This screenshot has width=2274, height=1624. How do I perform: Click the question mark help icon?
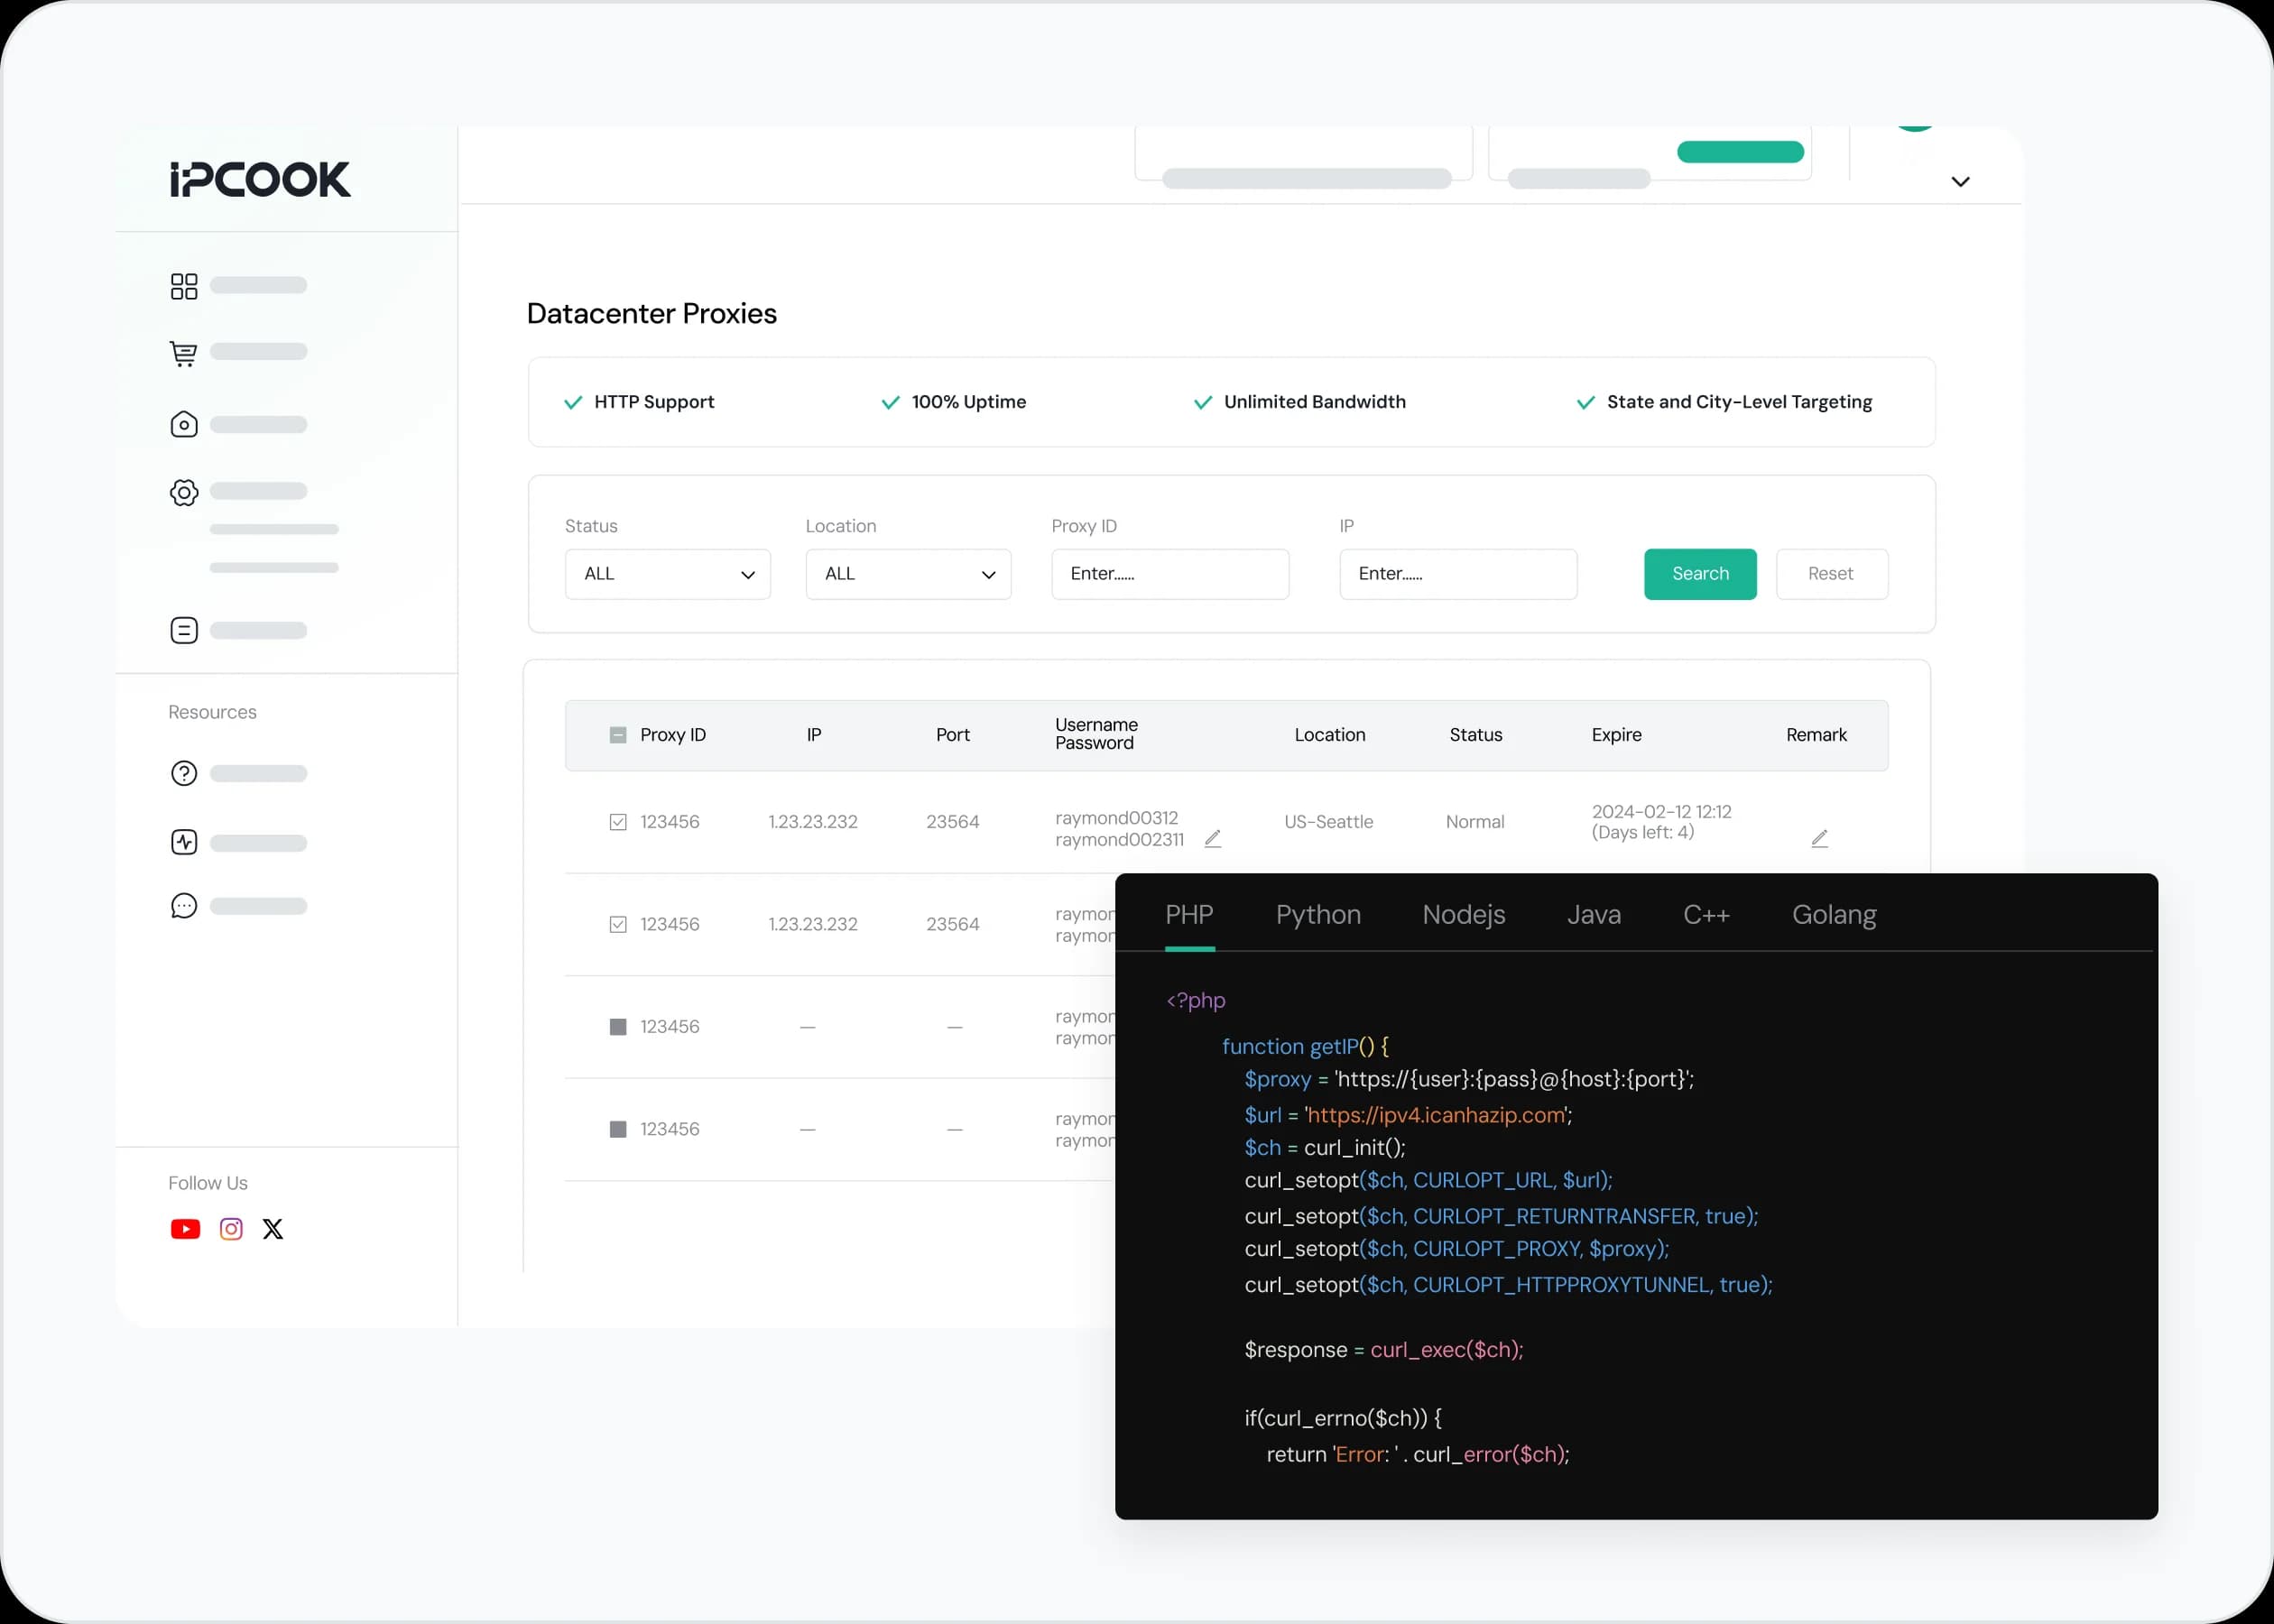184,773
